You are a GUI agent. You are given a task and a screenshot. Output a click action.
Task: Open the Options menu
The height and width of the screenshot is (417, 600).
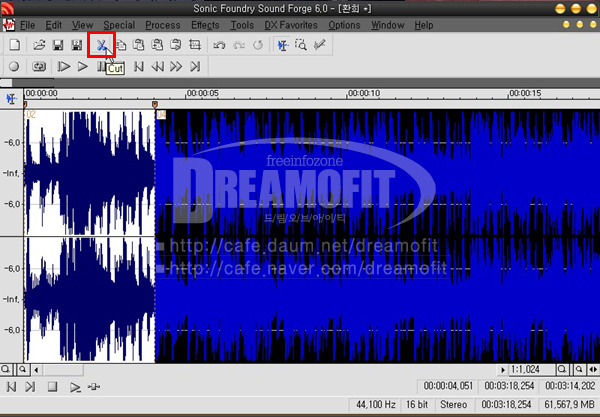[x=344, y=25]
